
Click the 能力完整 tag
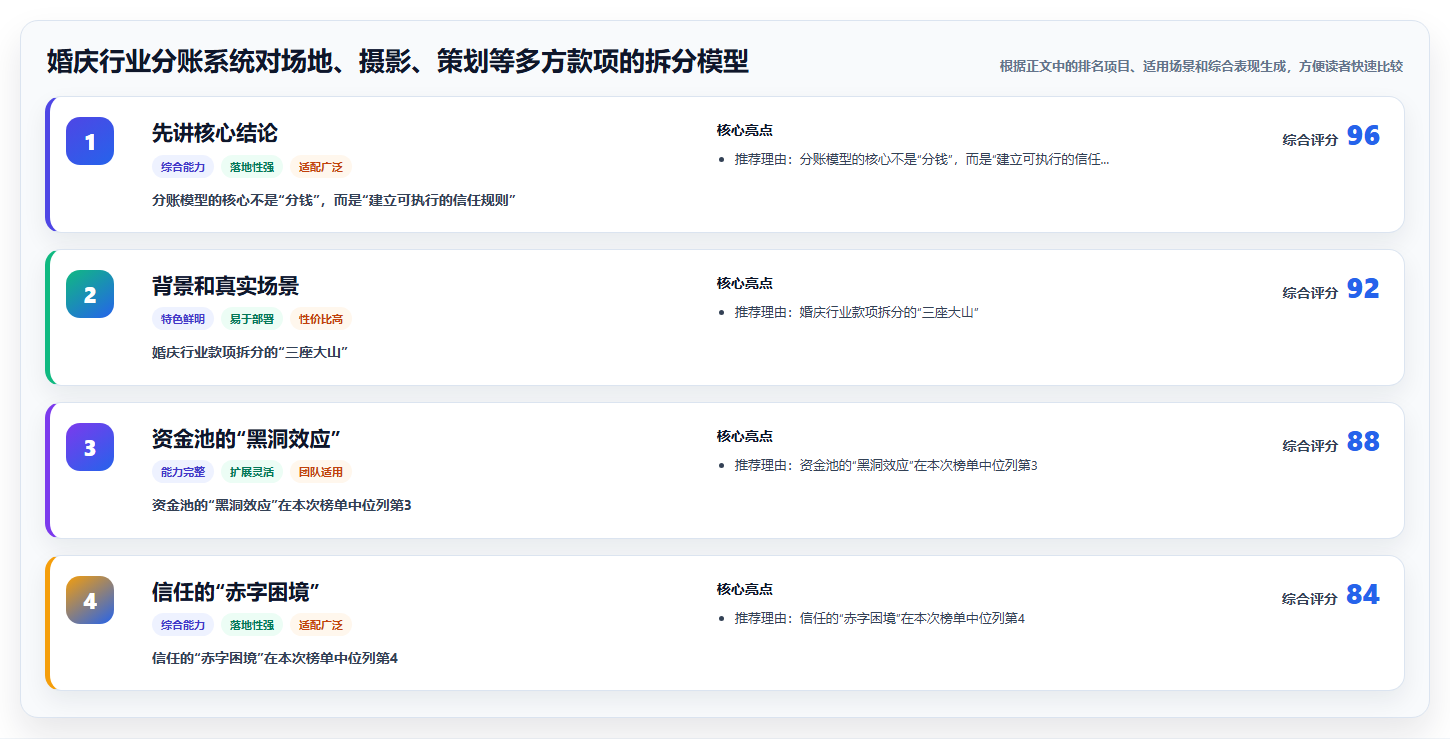tap(183, 473)
